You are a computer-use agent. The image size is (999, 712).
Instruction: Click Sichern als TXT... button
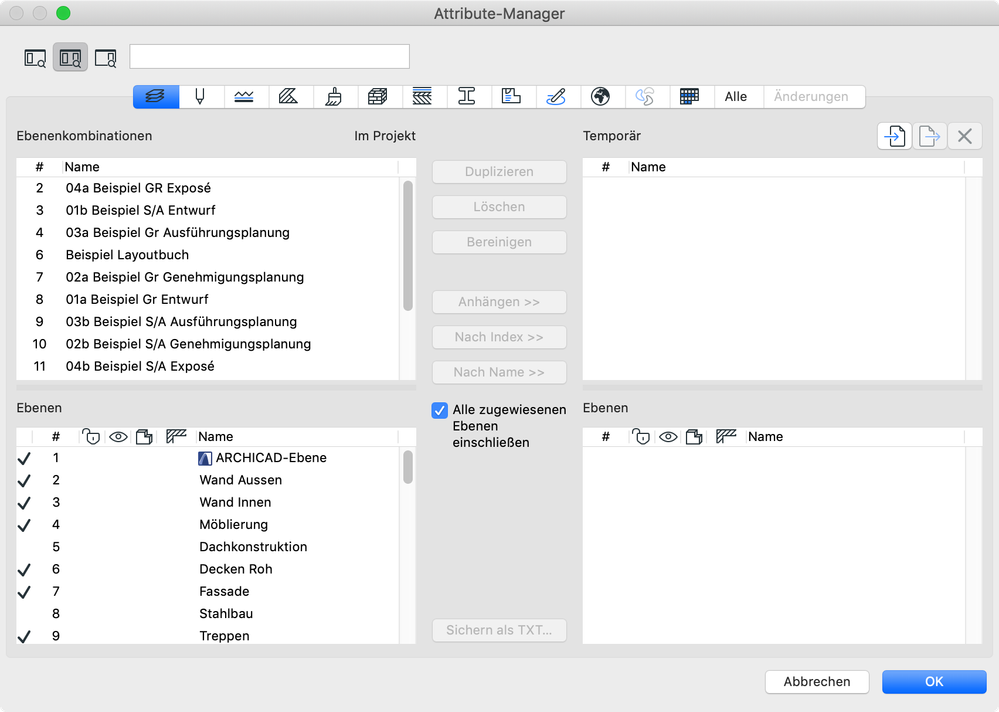pos(499,630)
